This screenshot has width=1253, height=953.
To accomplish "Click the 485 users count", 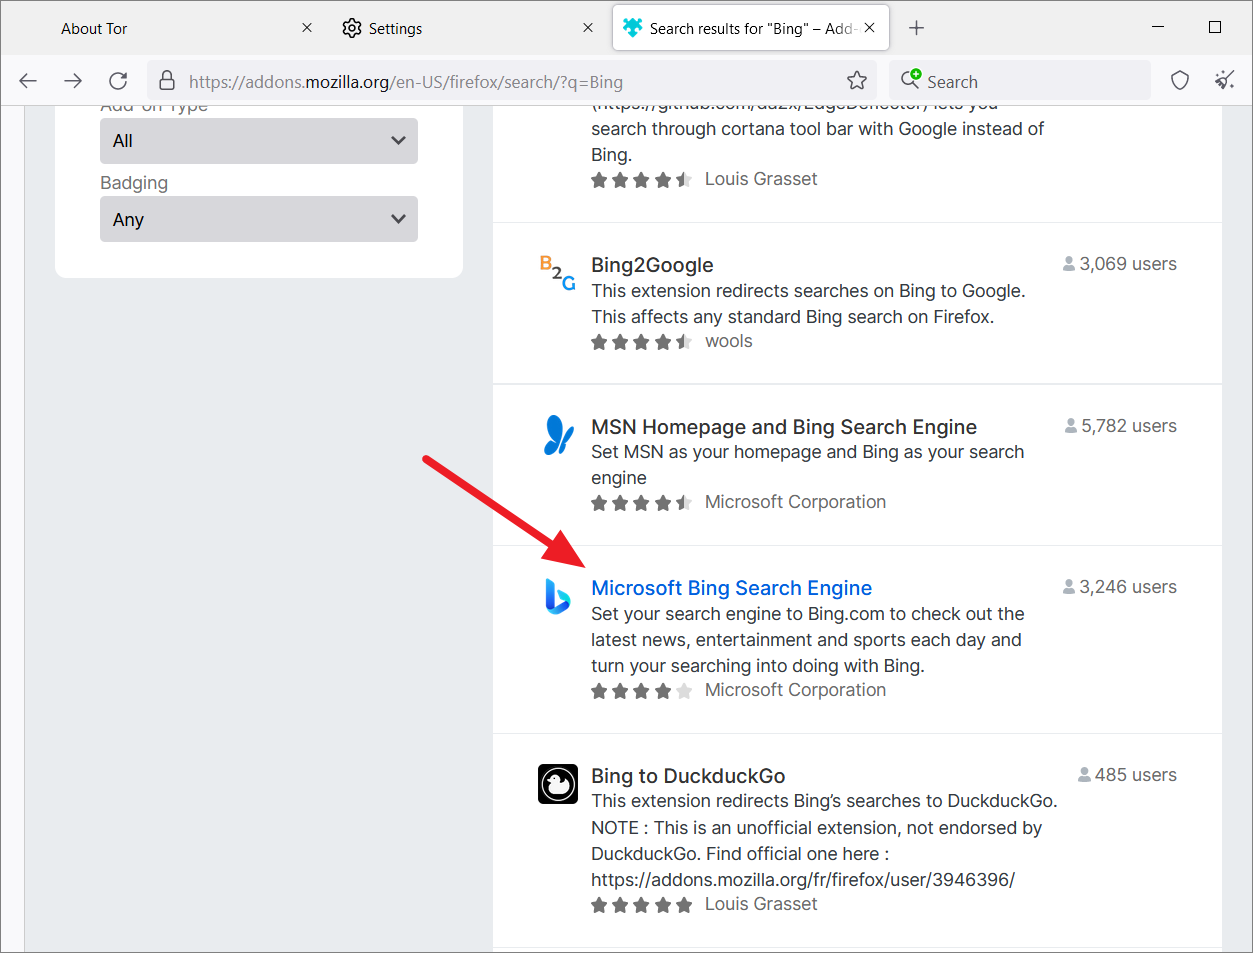I will click(1127, 775).
